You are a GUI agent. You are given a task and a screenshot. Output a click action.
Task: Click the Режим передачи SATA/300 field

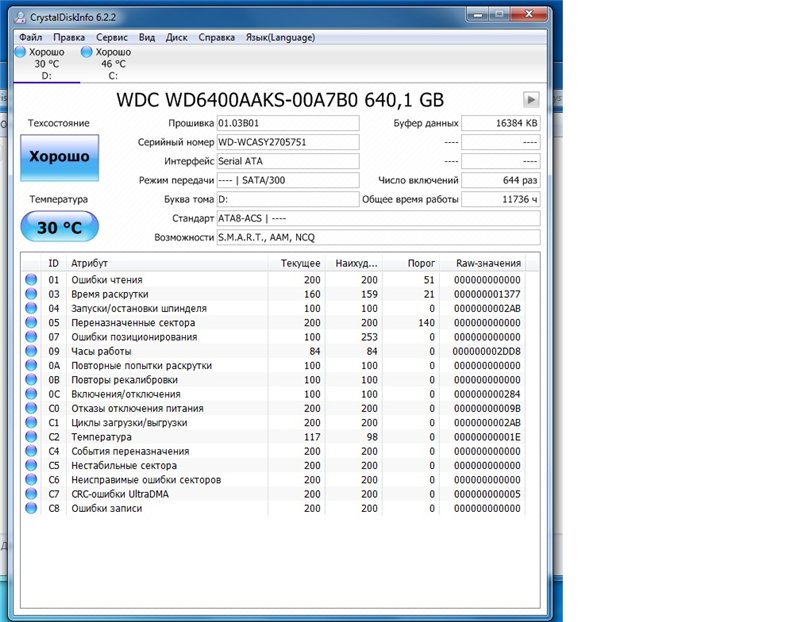[x=288, y=180]
